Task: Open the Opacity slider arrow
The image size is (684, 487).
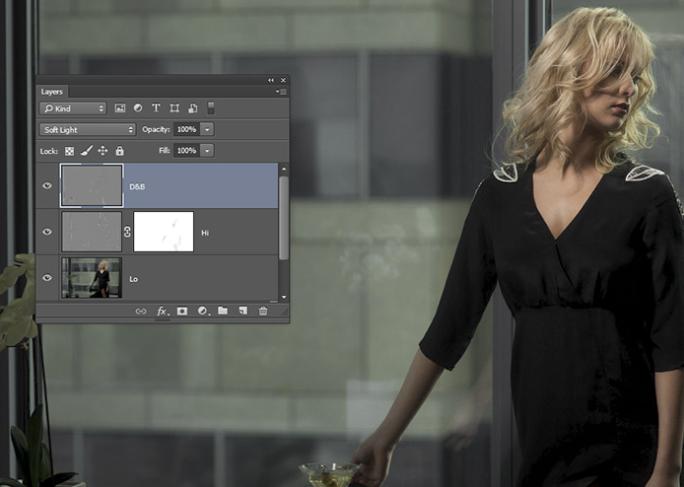Action: click(x=207, y=129)
